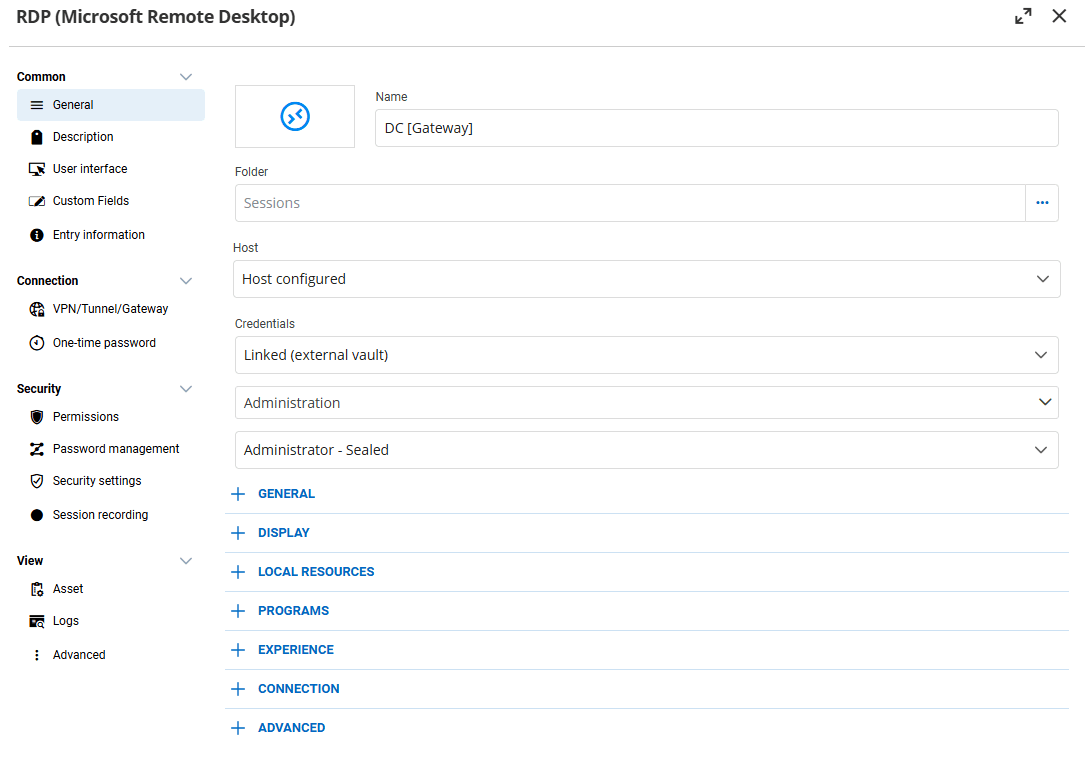
Task: Open Logs using the sidebar icon
Action: 36,621
